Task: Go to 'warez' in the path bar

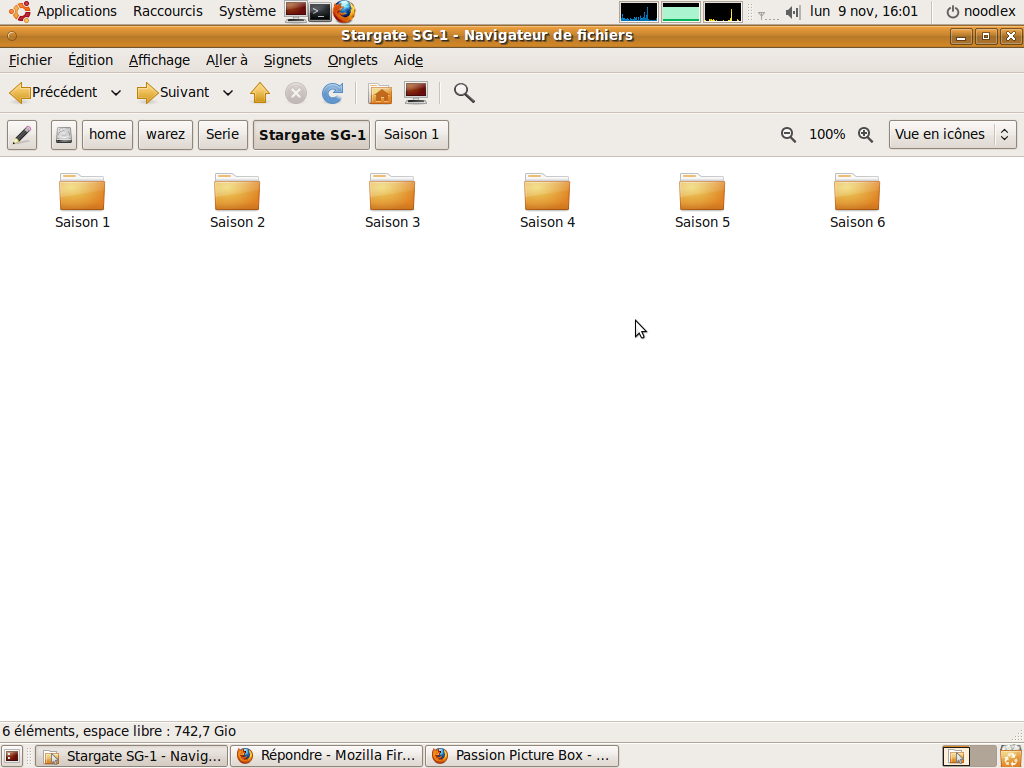Action: coord(165,135)
